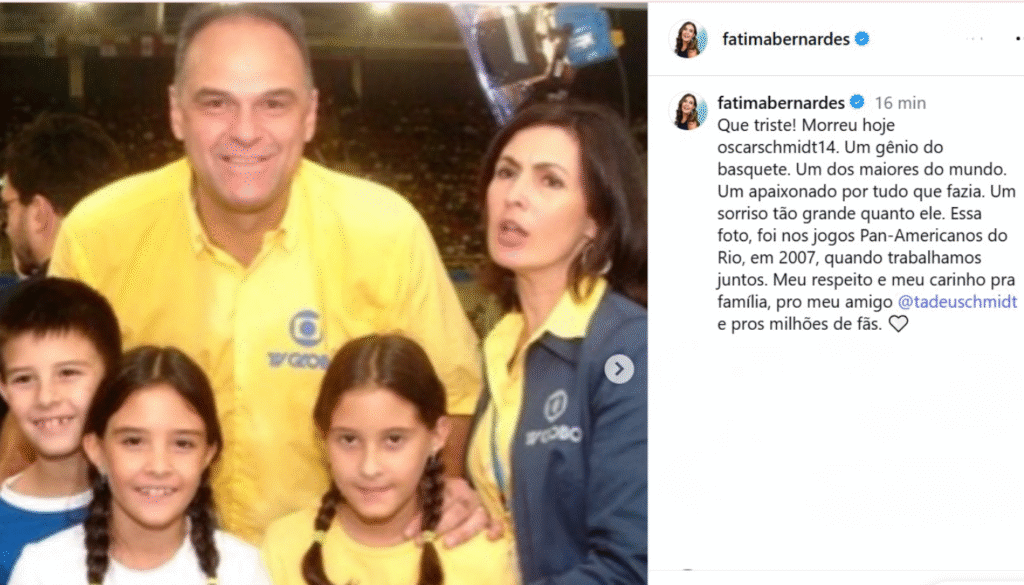Click verified badge next to caption username
1024x585 pixels.
(857, 103)
